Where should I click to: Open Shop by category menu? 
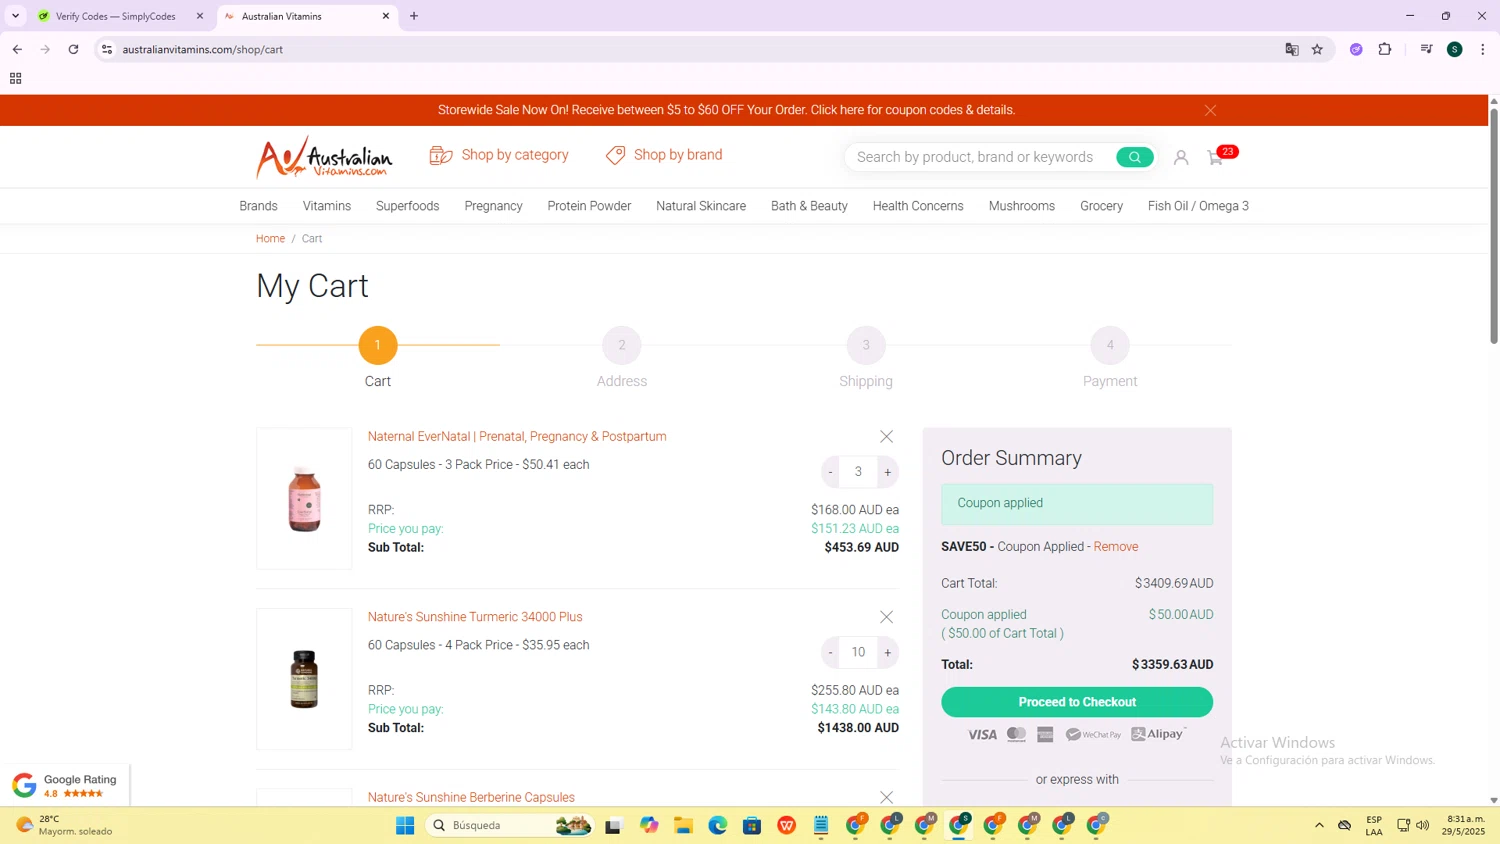pyautogui.click(x=499, y=155)
